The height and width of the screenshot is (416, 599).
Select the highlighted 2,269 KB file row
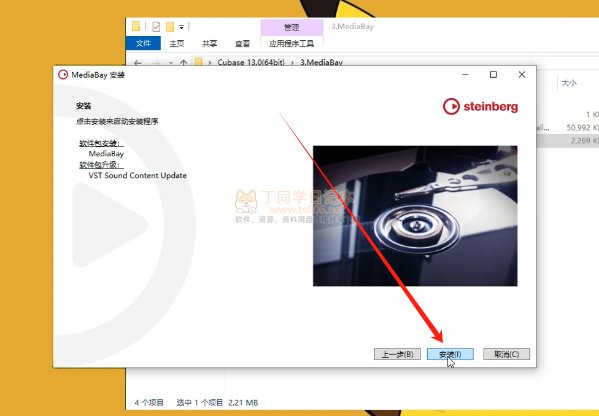coord(568,141)
